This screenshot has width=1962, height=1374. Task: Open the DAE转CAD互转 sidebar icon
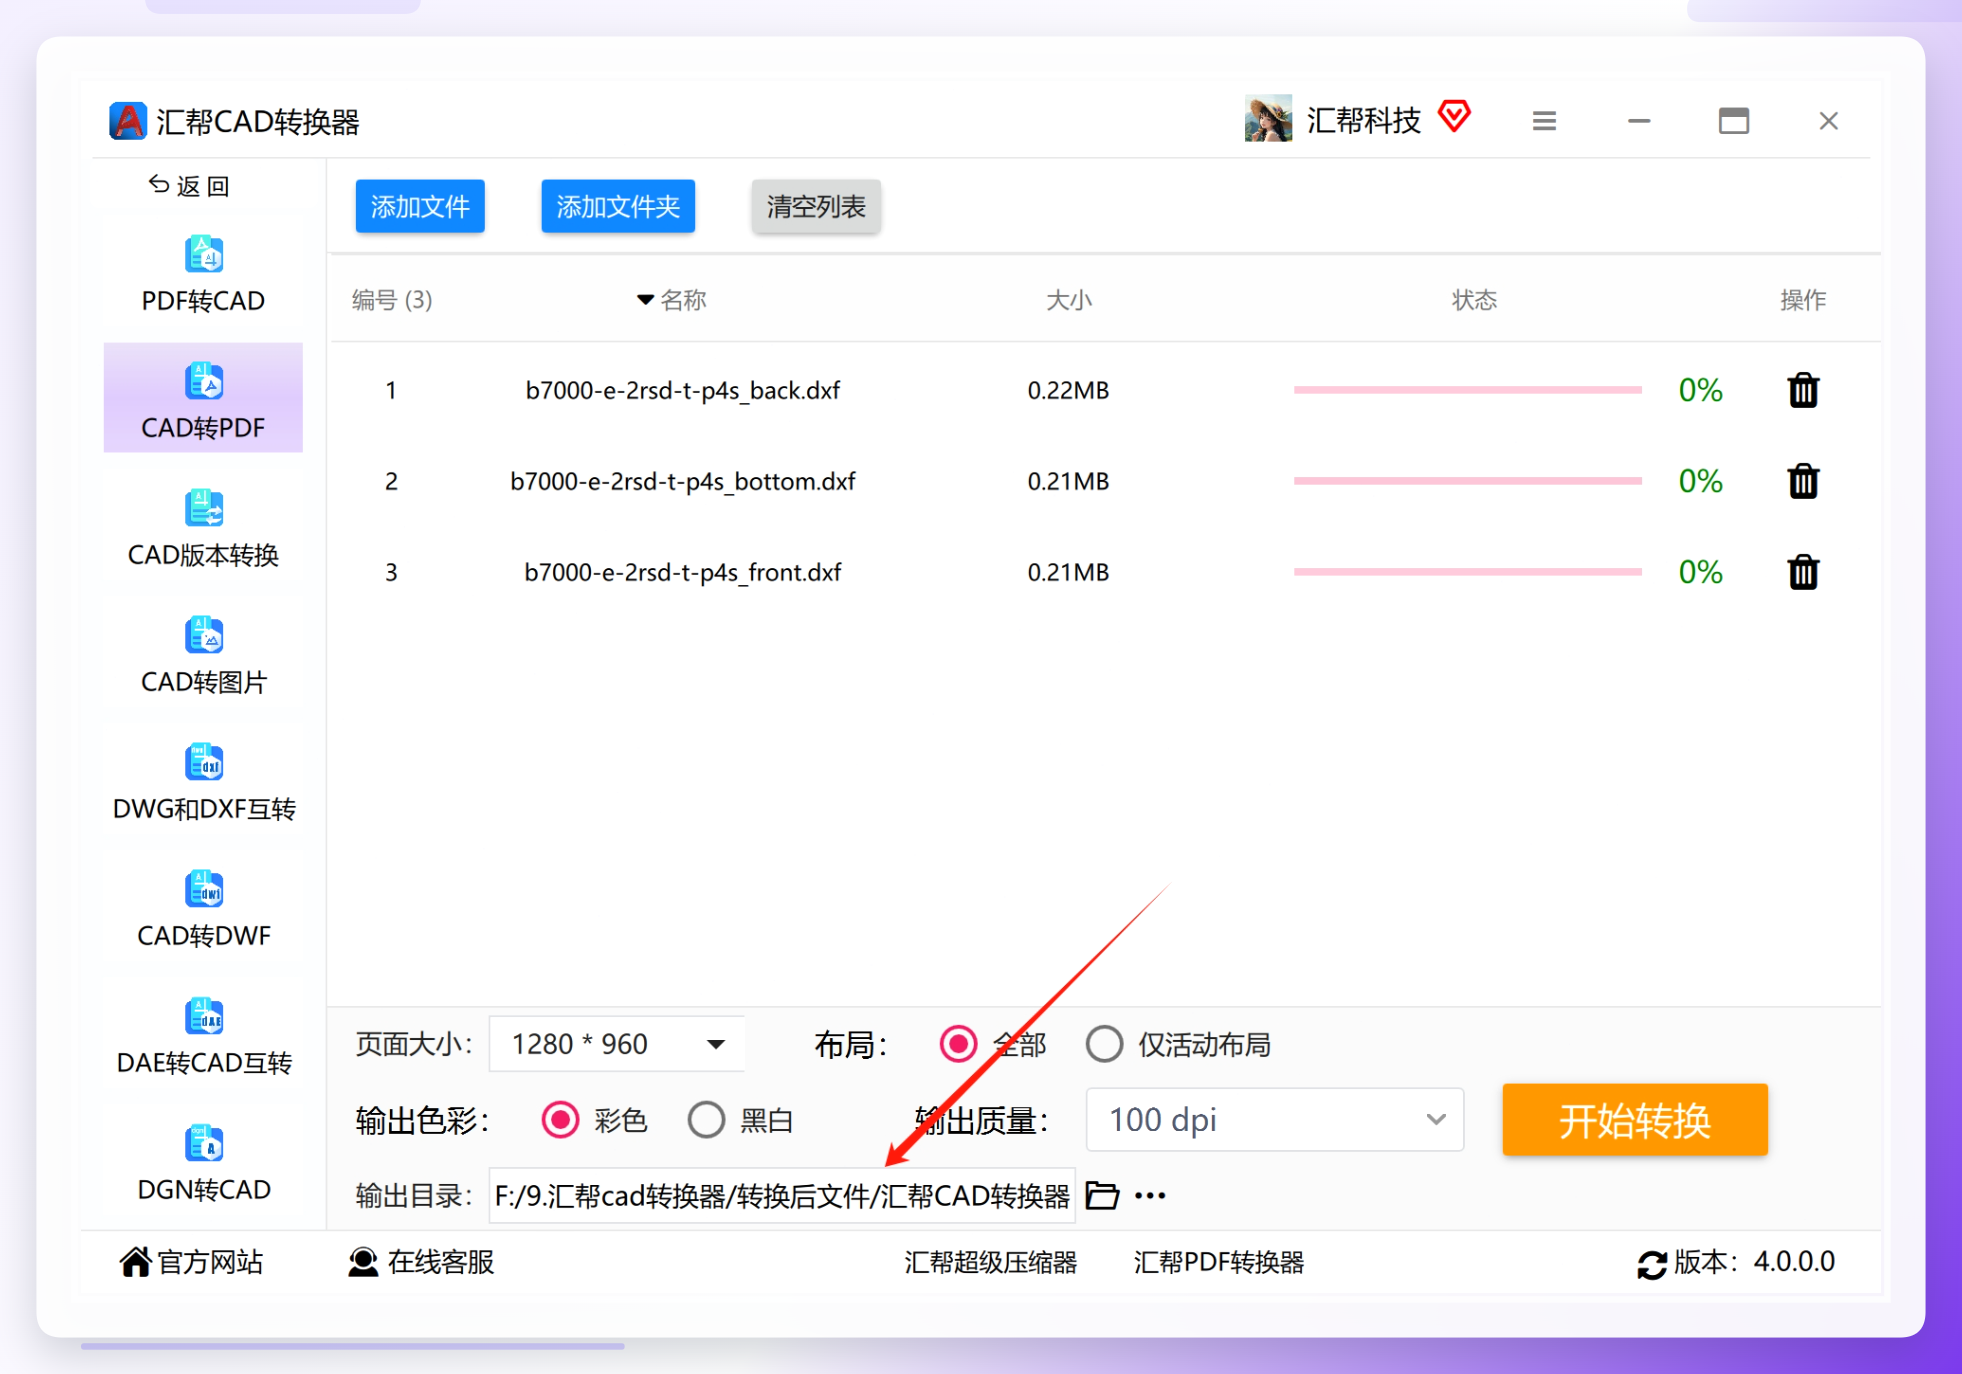[x=204, y=1016]
